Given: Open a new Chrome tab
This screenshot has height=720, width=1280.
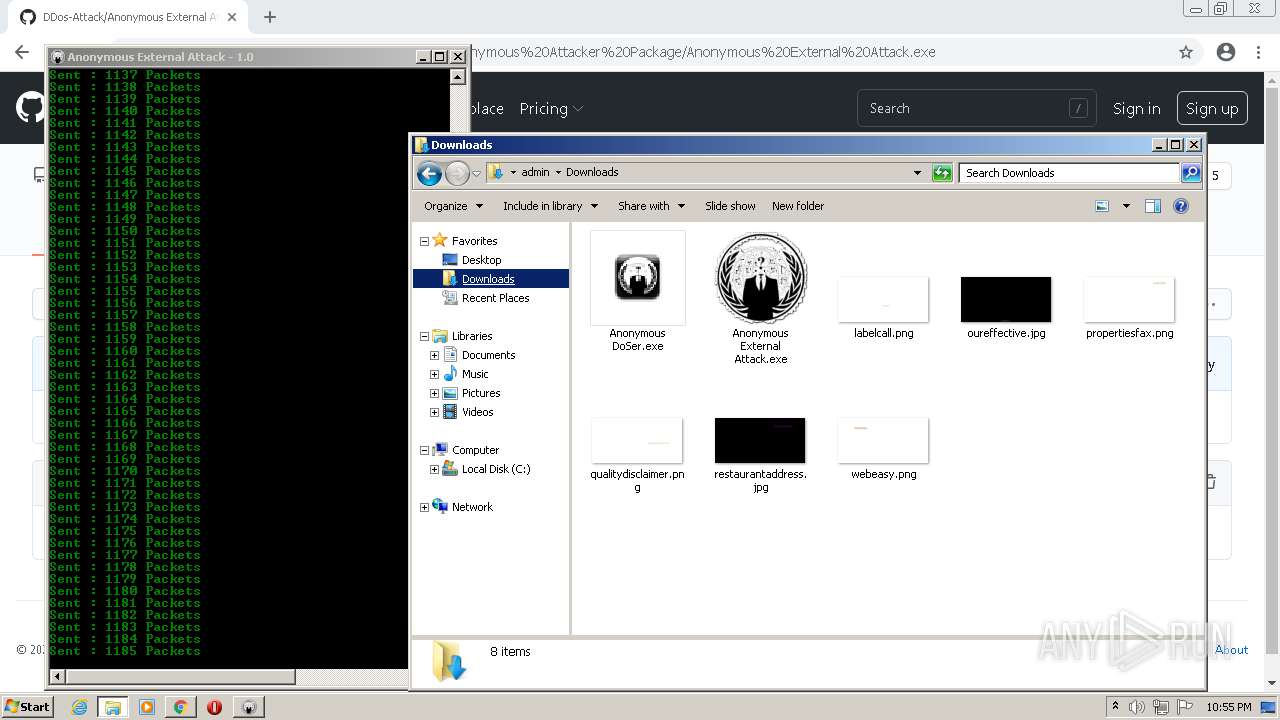Looking at the screenshot, I should click(270, 17).
